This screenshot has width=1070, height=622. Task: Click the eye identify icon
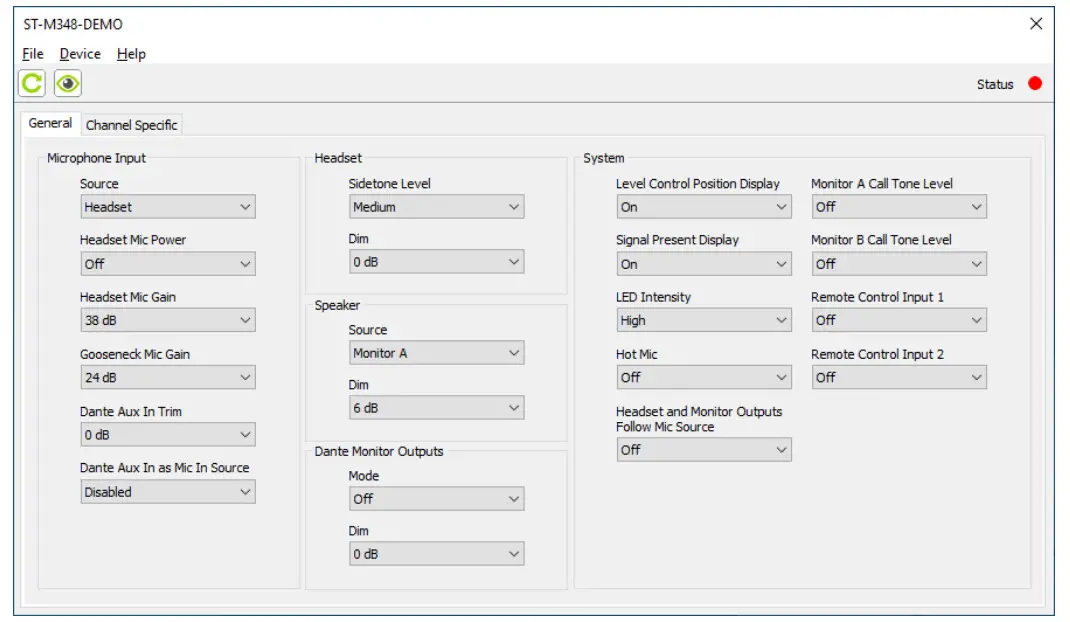[67, 84]
